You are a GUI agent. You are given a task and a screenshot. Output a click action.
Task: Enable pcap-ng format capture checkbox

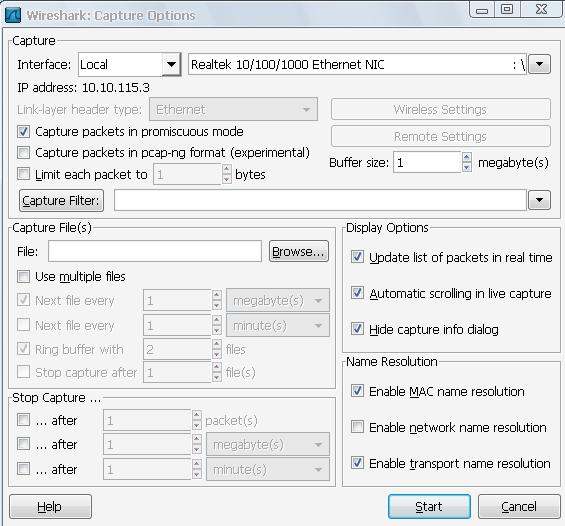[23, 152]
